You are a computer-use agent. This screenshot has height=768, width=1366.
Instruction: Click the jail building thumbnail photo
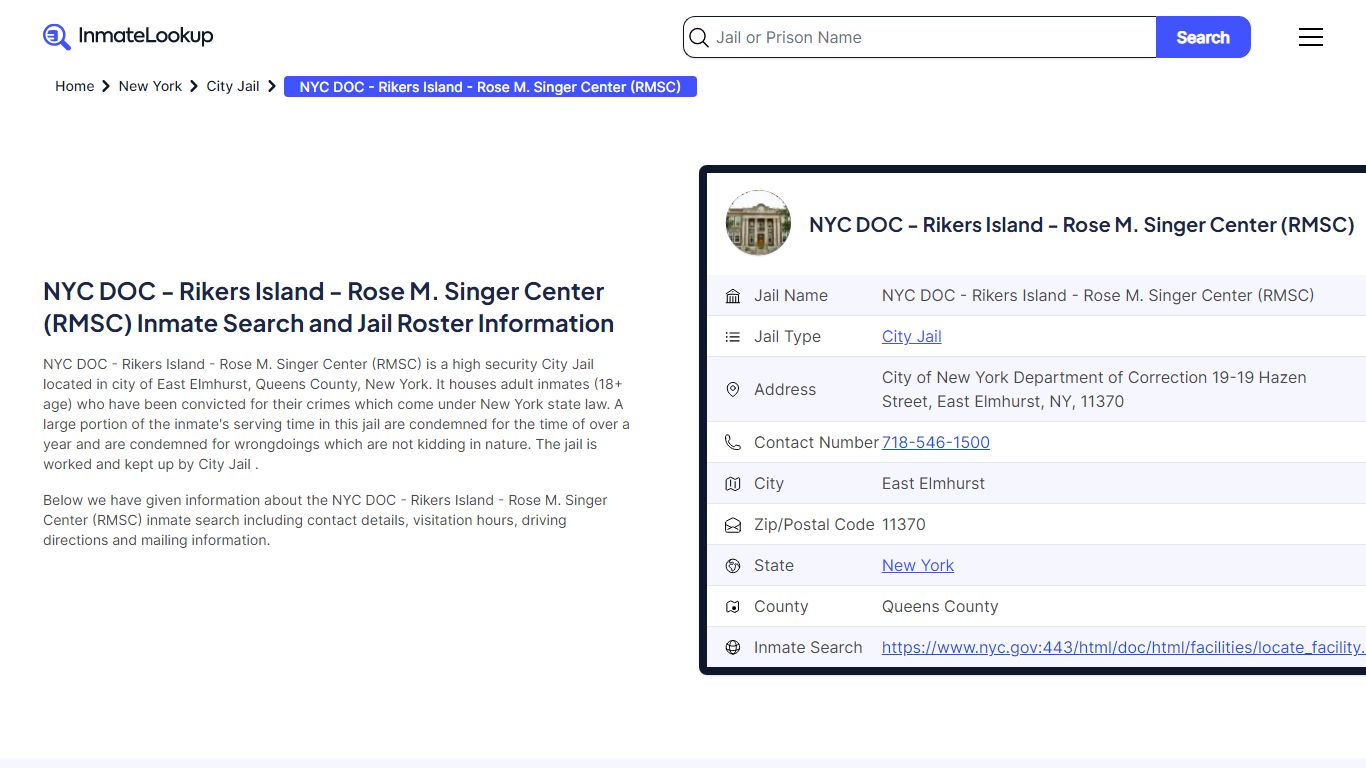click(x=758, y=223)
